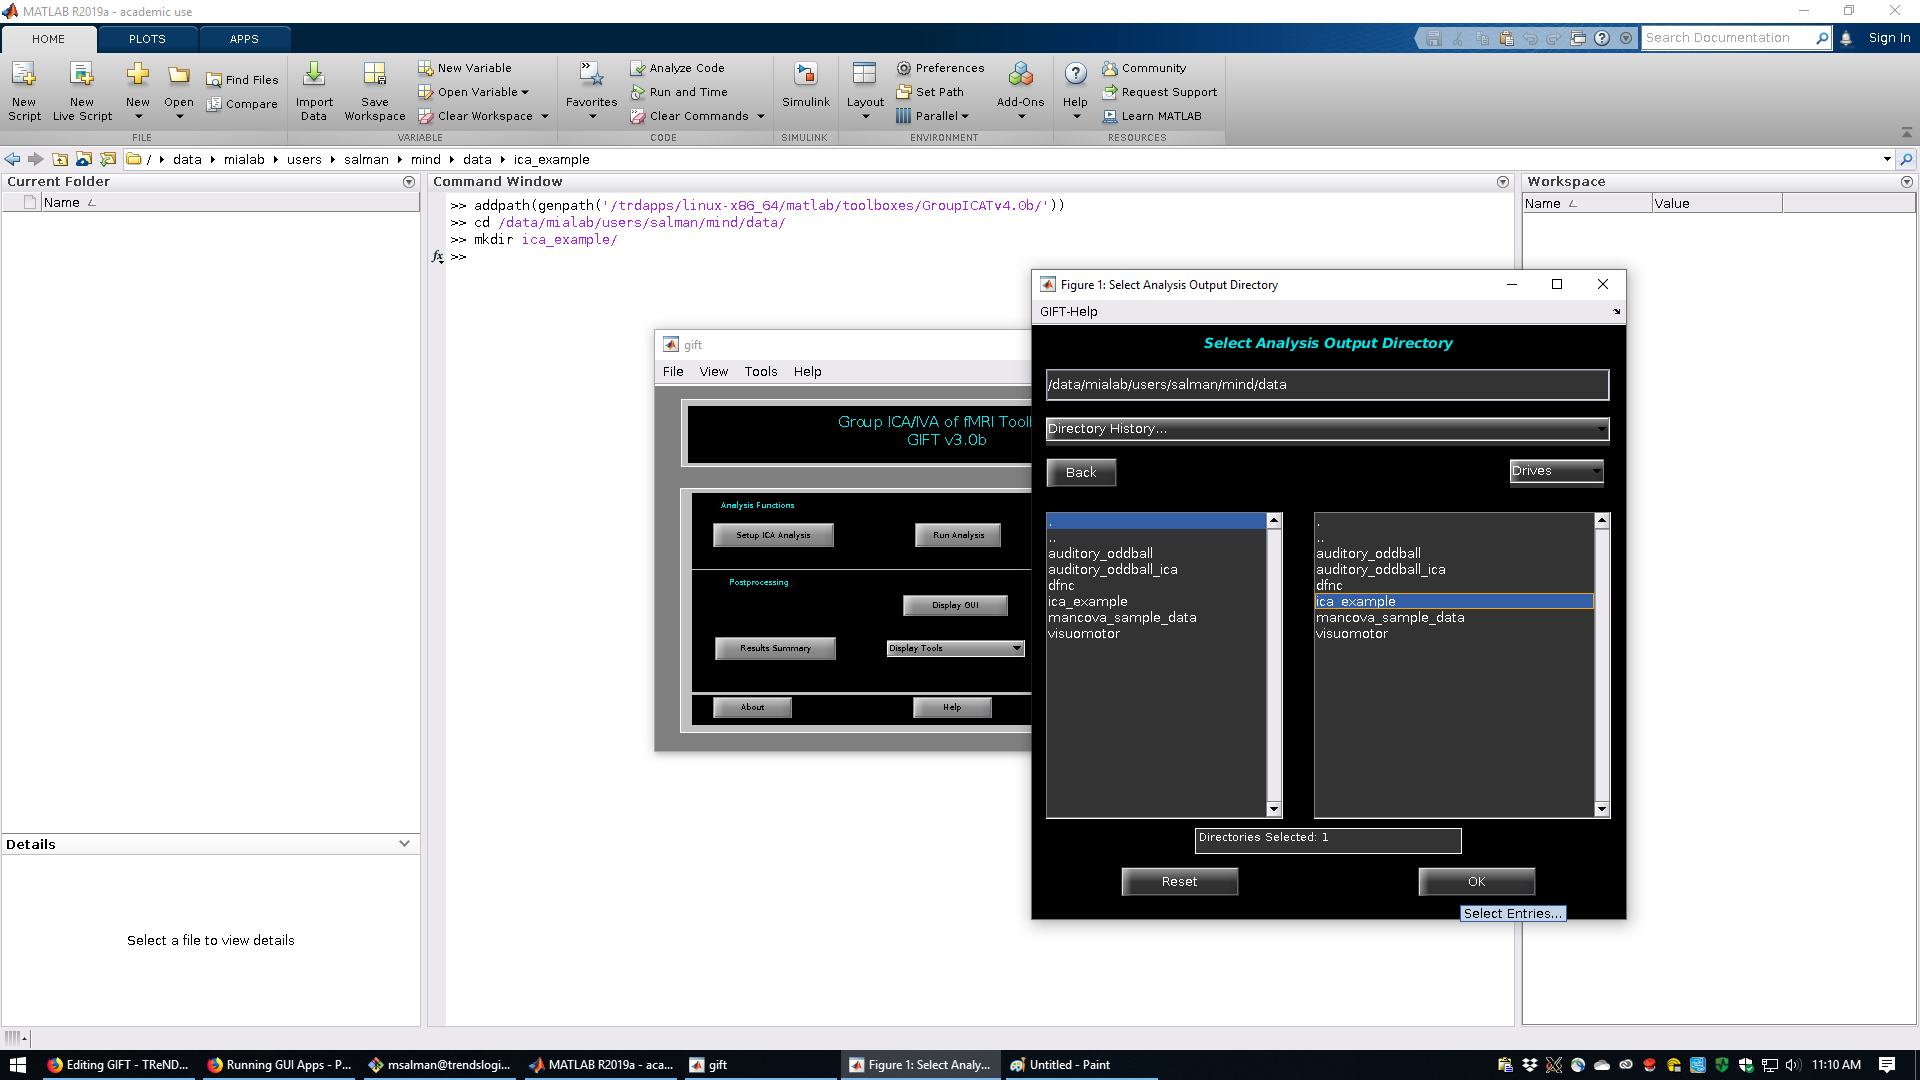Expand the Clear Commands dropdown arrow
Image resolution: width=1920 pixels, height=1080 pixels.
(761, 116)
